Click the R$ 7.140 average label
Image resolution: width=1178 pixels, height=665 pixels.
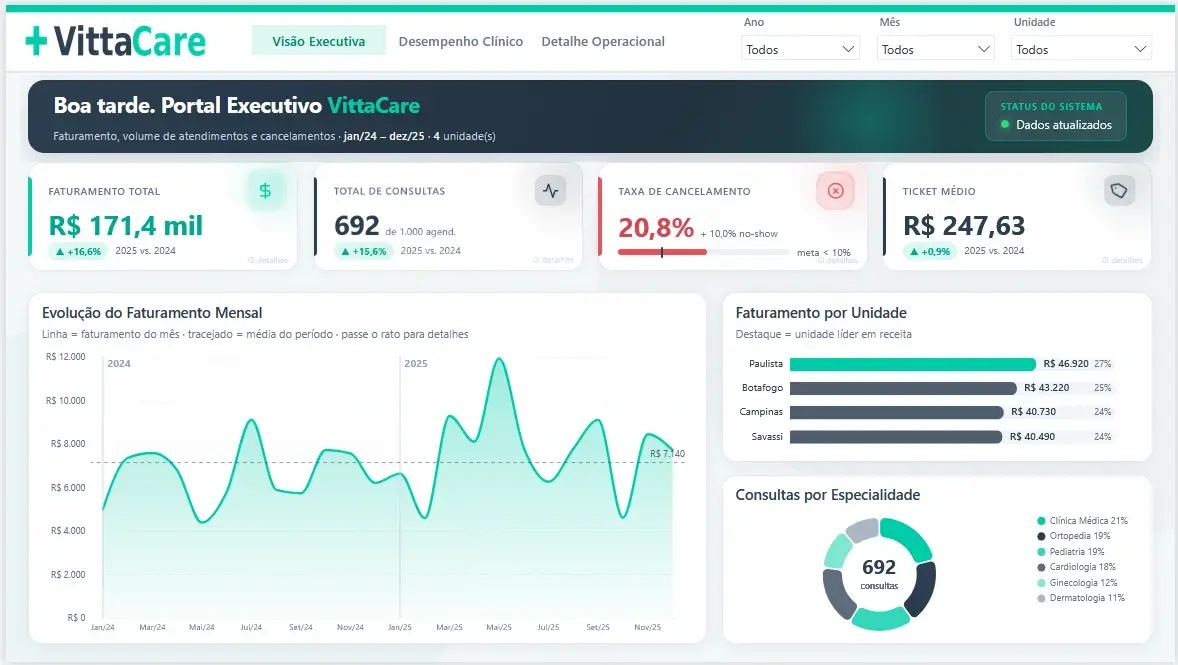click(667, 454)
